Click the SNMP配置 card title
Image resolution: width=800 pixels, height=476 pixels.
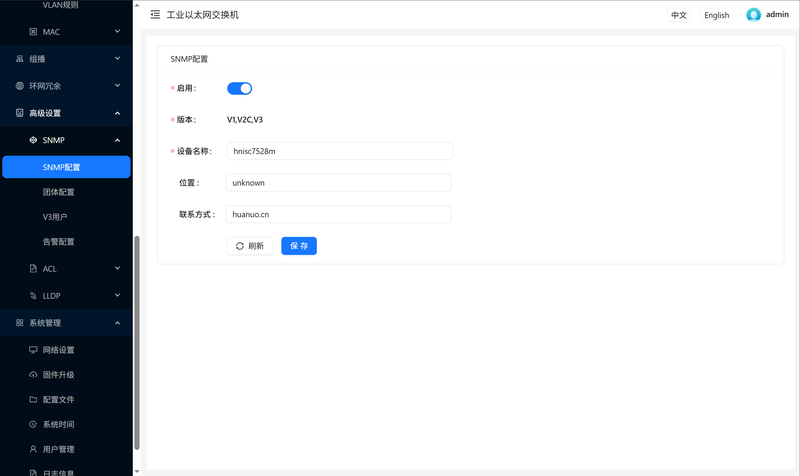click(189, 59)
